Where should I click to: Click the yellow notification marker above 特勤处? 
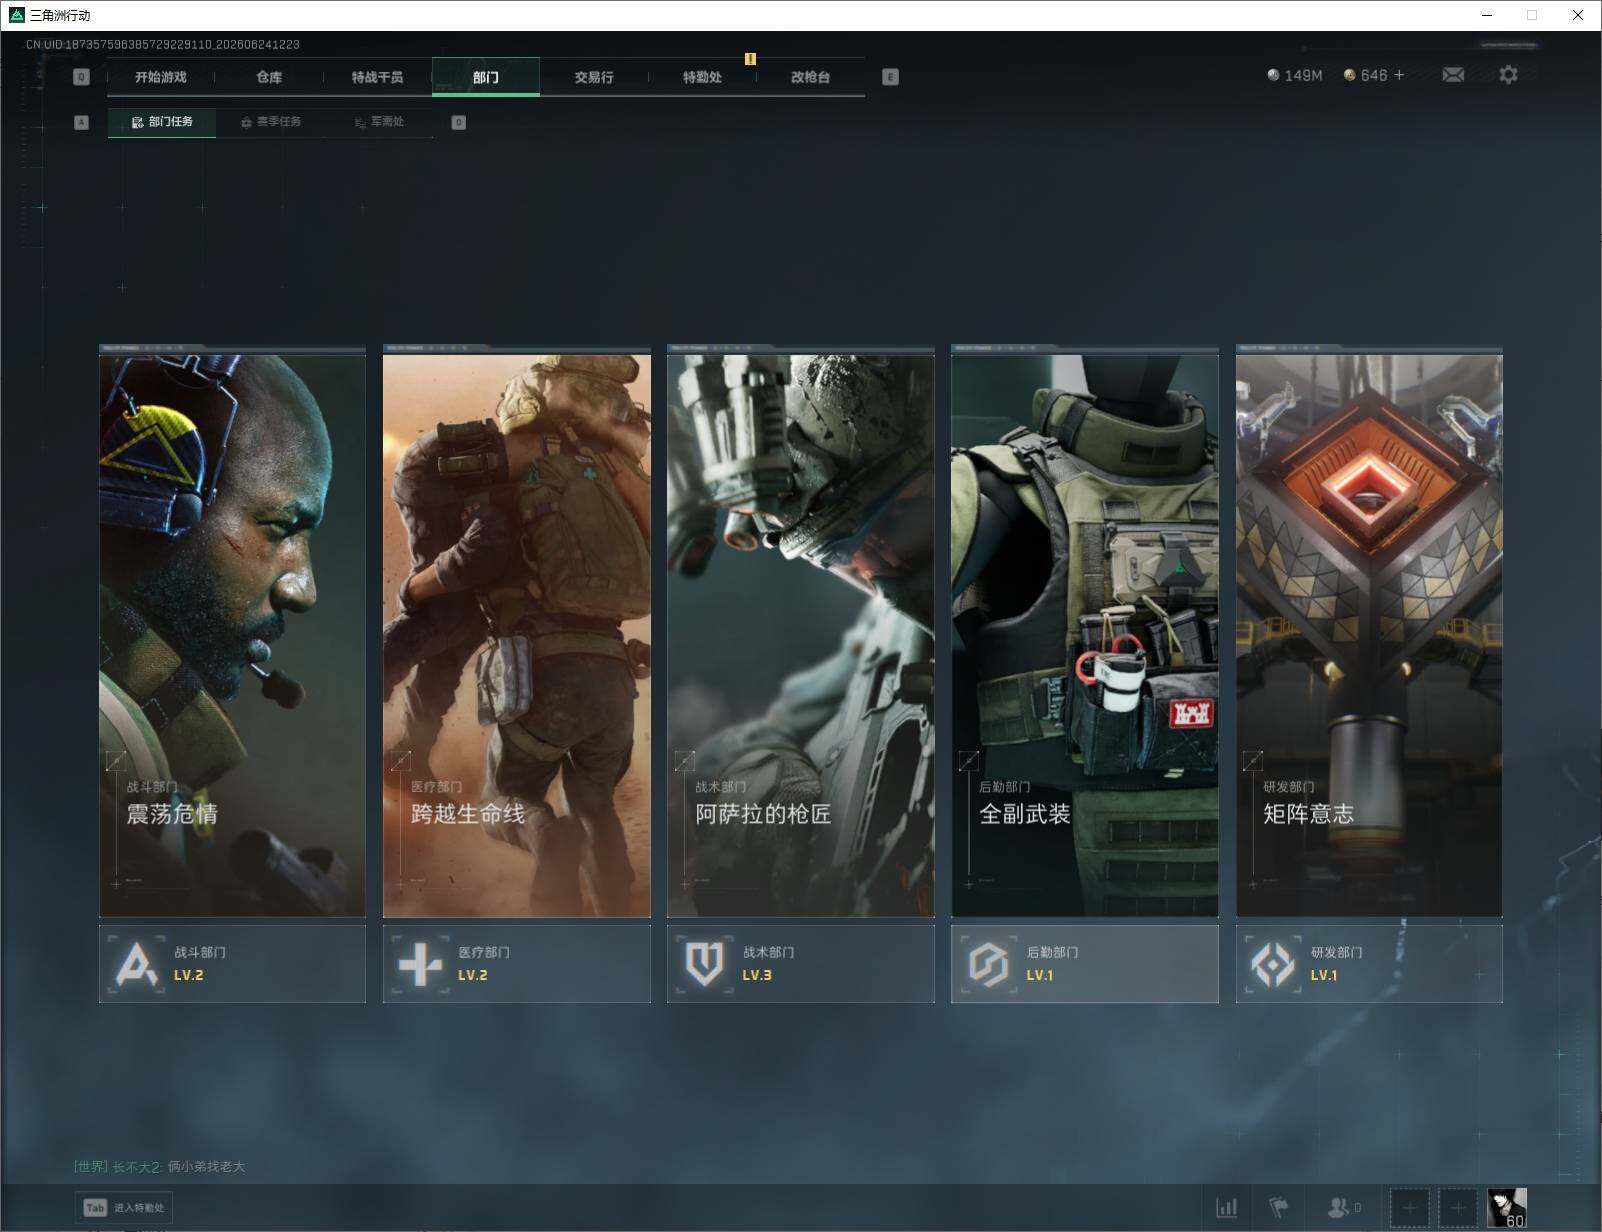(750, 59)
